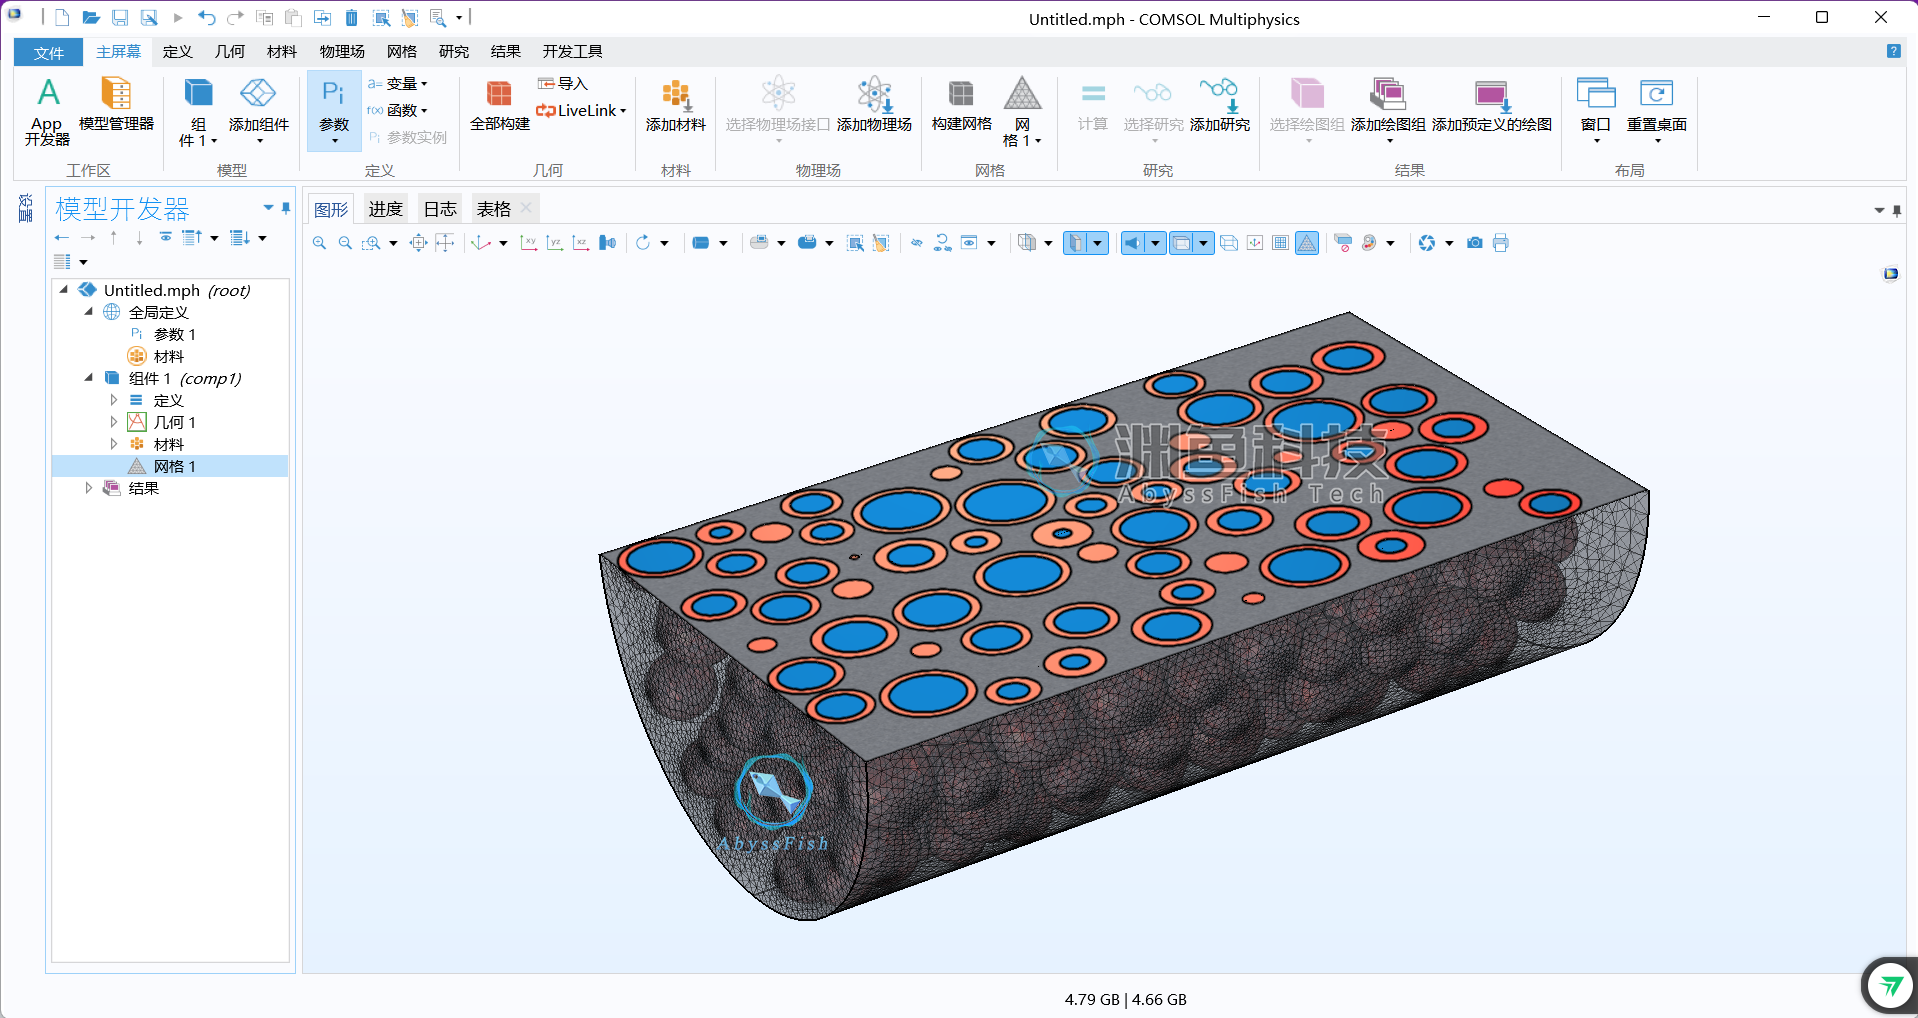The width and height of the screenshot is (1918, 1018).
Task: Expand the 几何 1 tree node
Action: (114, 422)
